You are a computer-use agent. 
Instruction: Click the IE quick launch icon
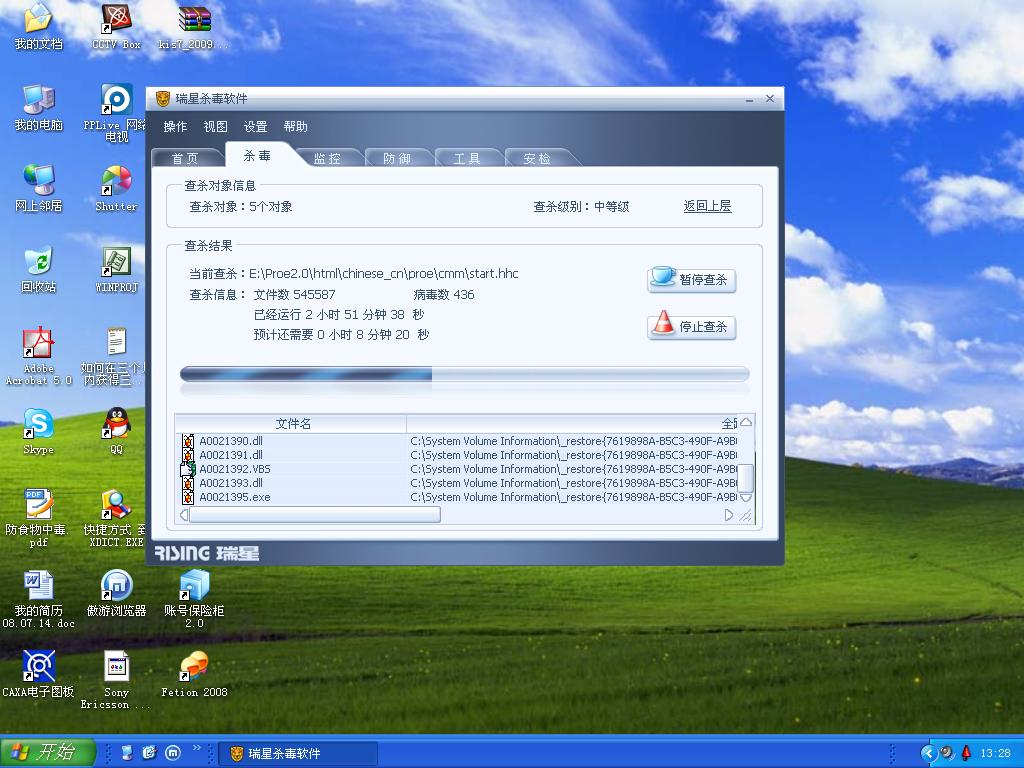tap(150, 753)
